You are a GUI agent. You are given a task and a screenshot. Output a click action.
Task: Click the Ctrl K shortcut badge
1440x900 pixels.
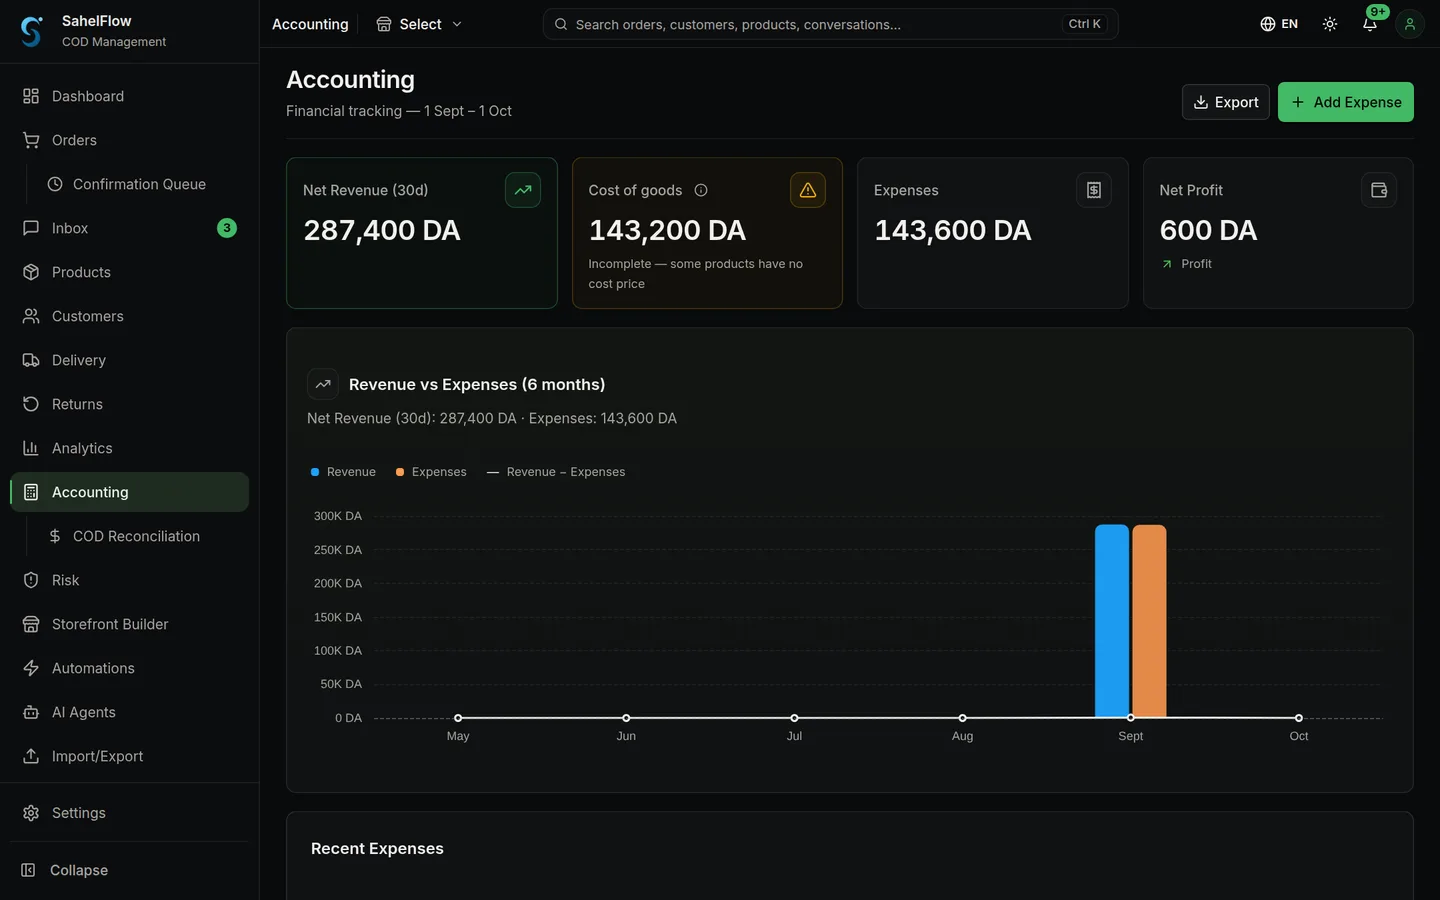pos(1084,24)
